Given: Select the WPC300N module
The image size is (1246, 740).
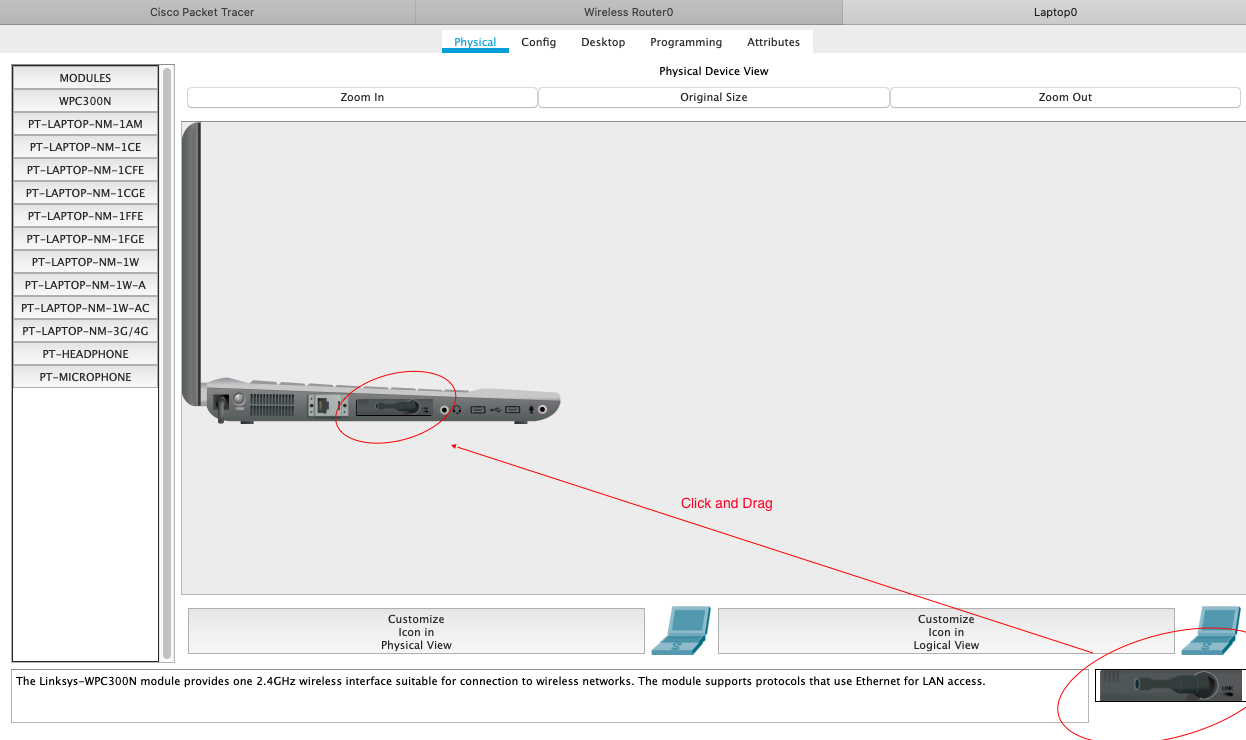Looking at the screenshot, I should (x=85, y=101).
